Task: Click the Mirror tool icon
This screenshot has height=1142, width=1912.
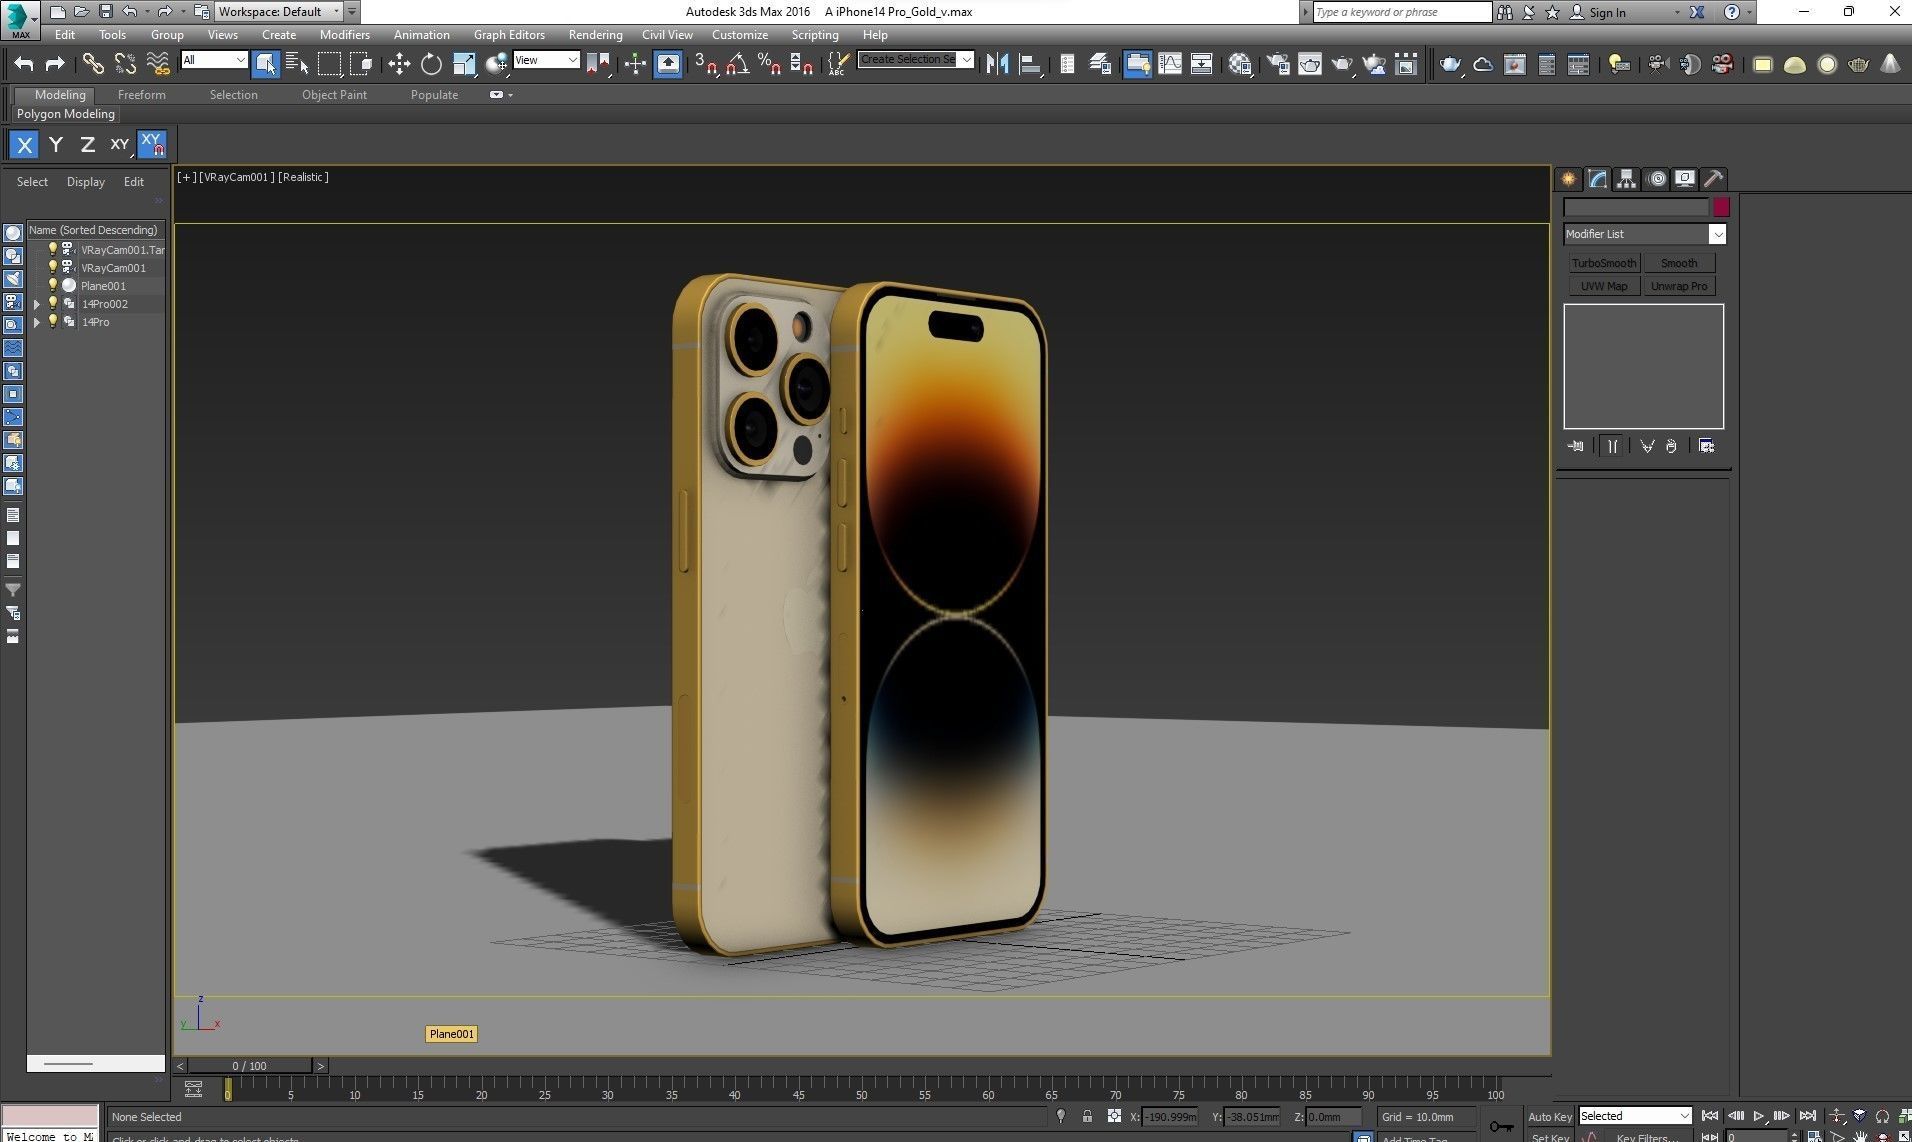Action: pyautogui.click(x=997, y=64)
